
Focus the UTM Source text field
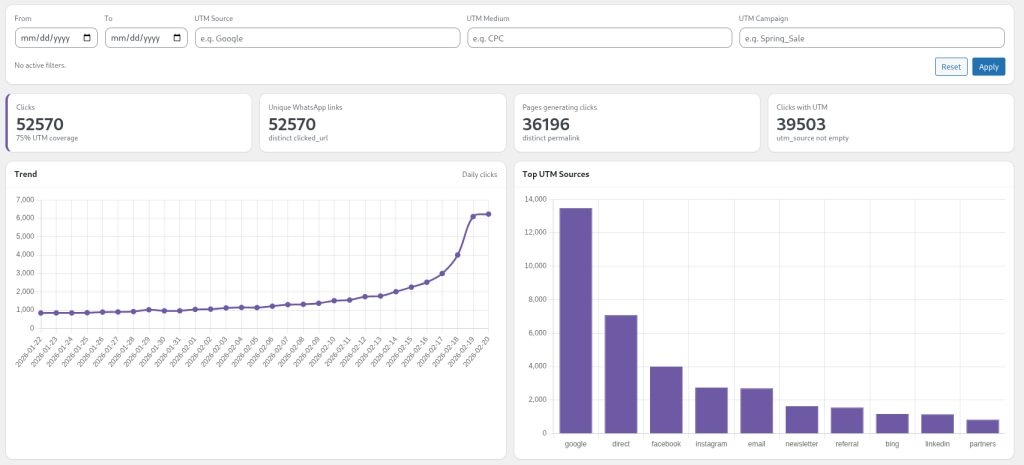point(326,38)
